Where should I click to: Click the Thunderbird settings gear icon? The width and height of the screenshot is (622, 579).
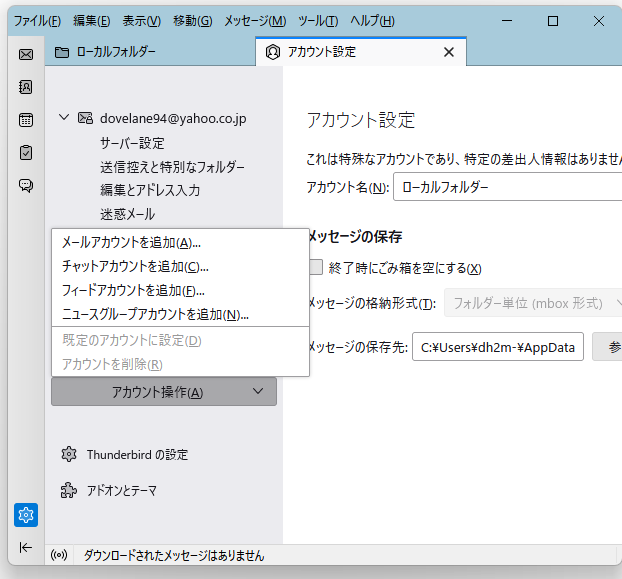click(69, 454)
